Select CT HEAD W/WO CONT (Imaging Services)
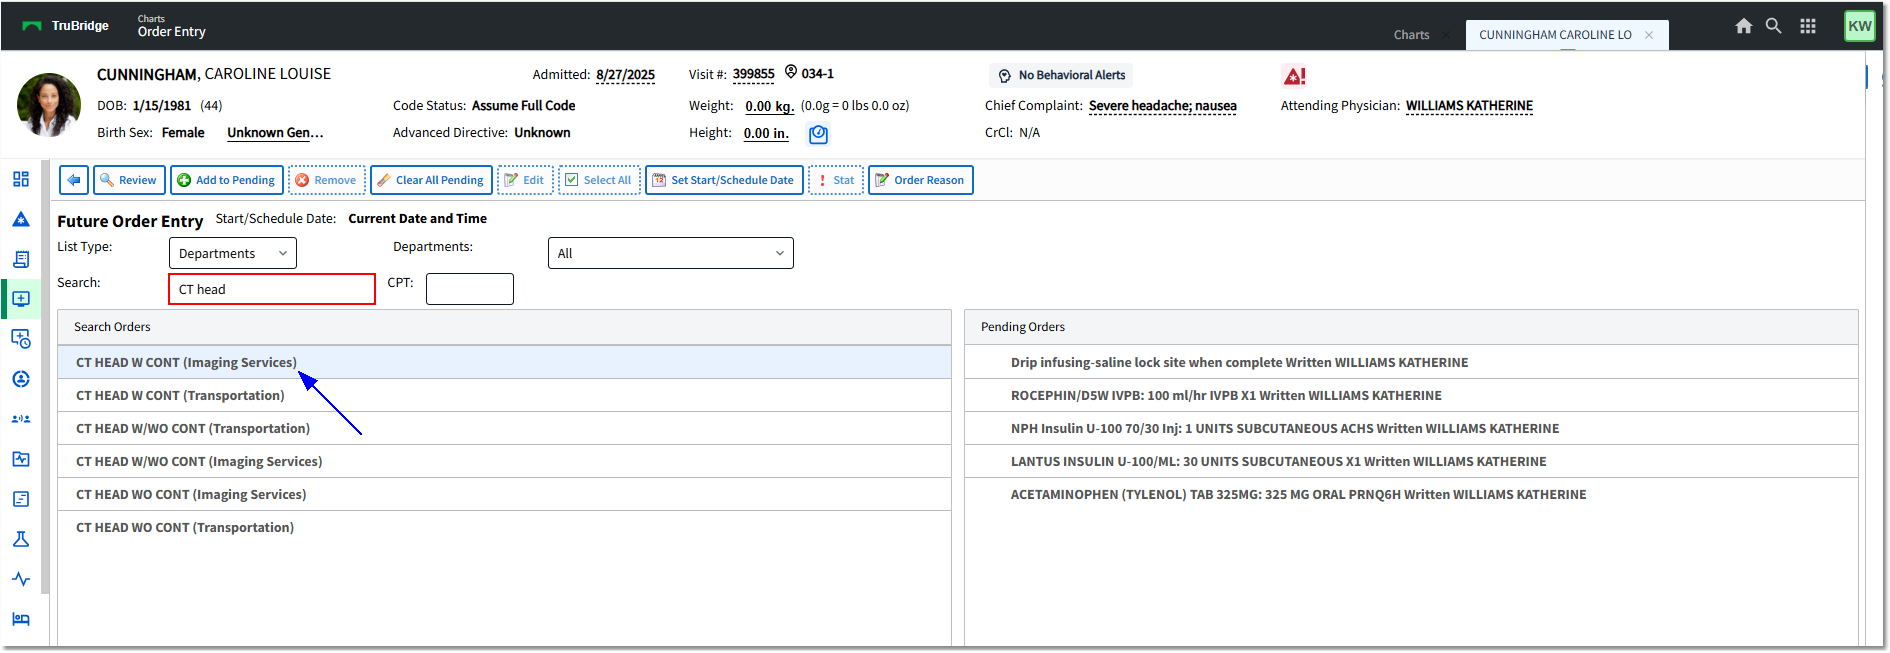This screenshot has width=1890, height=653. pyautogui.click(x=504, y=461)
